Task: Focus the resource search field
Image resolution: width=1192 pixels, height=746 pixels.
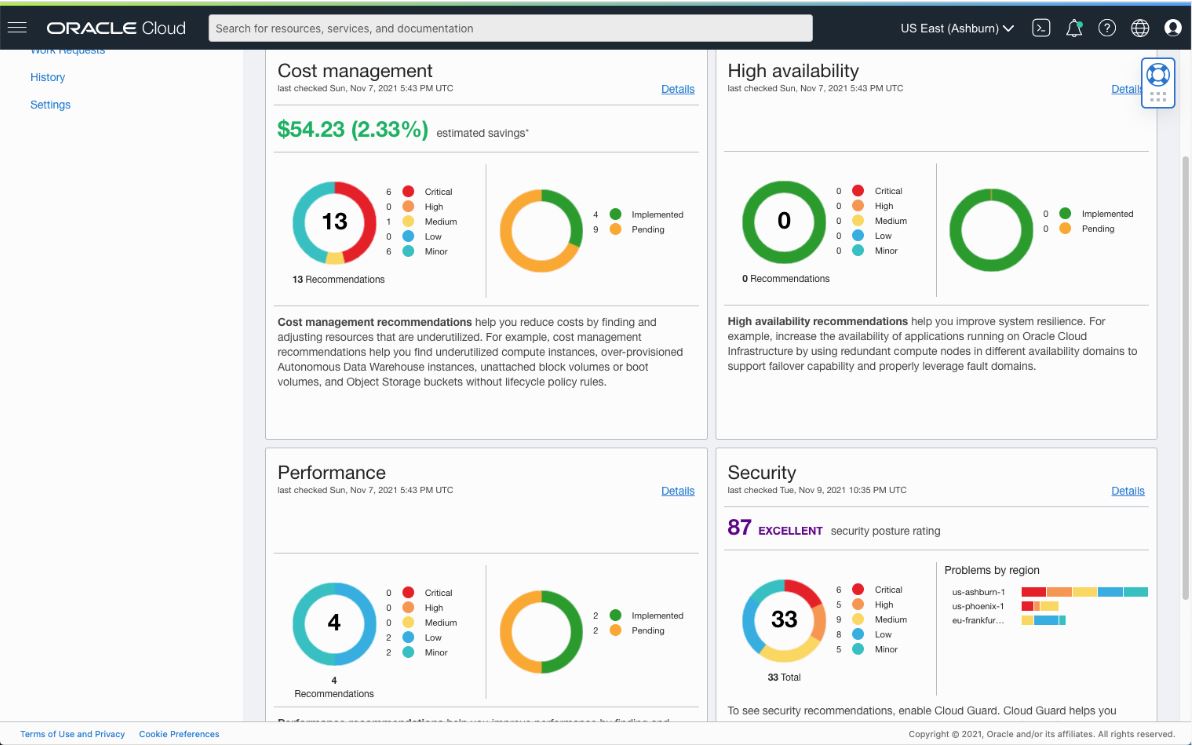Action: (510, 28)
